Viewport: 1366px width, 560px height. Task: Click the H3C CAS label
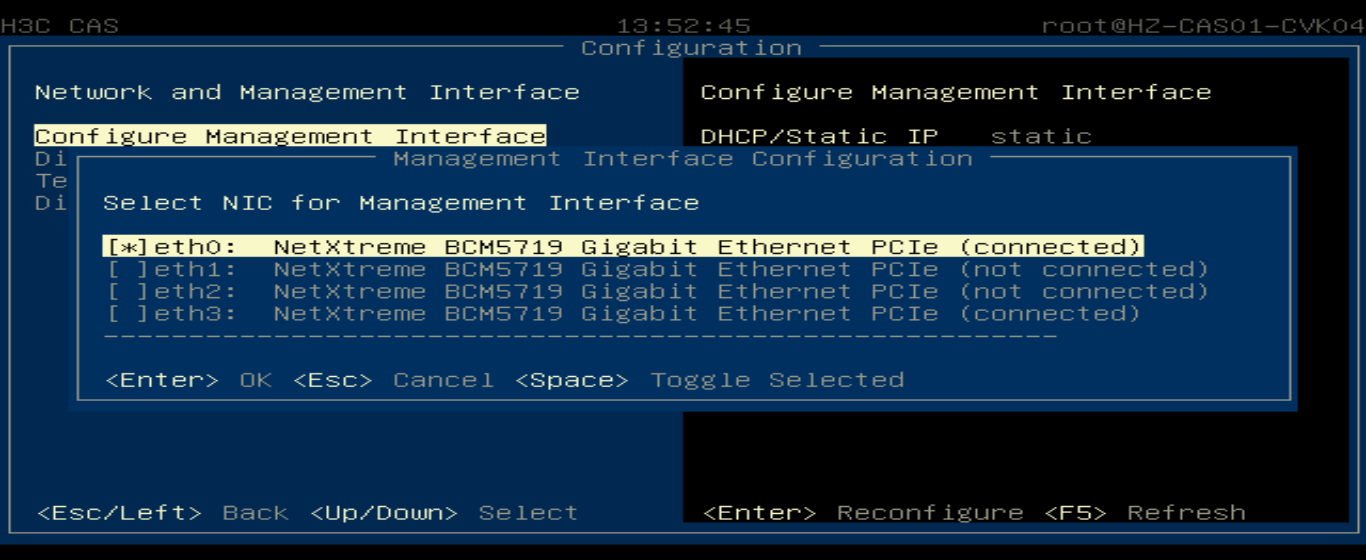[x=60, y=26]
